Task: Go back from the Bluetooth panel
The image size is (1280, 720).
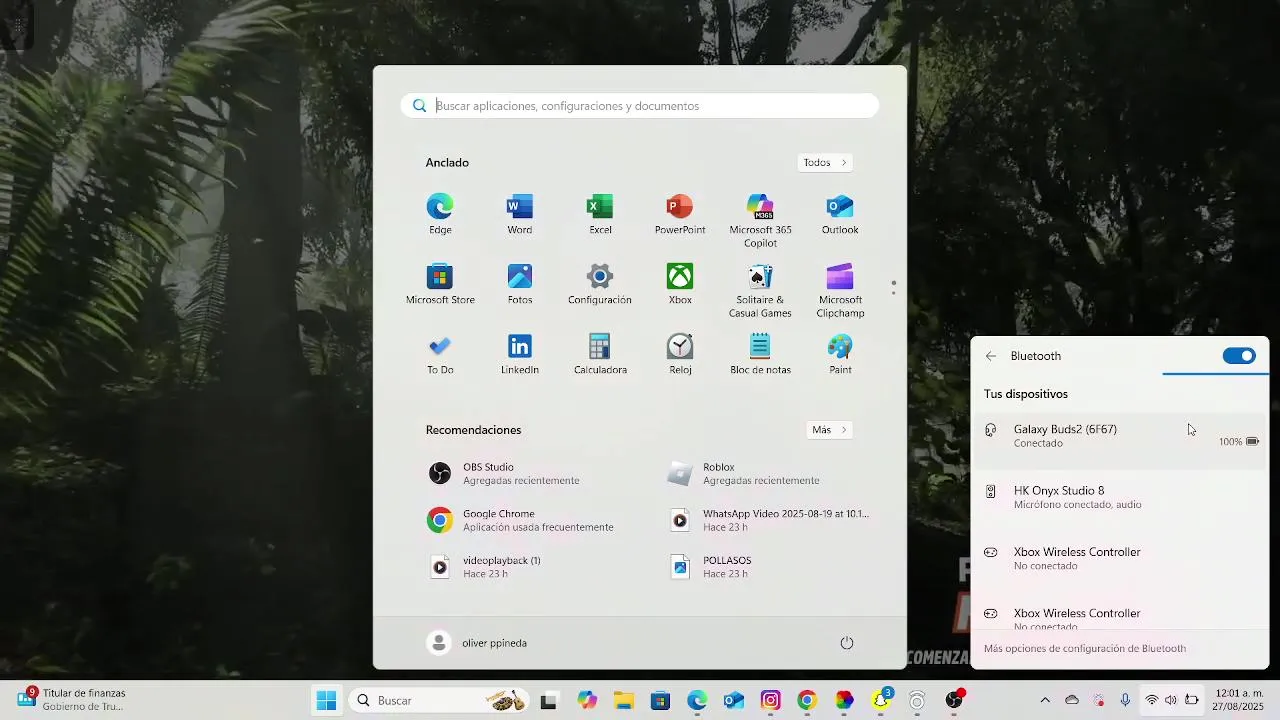Action: [x=990, y=356]
